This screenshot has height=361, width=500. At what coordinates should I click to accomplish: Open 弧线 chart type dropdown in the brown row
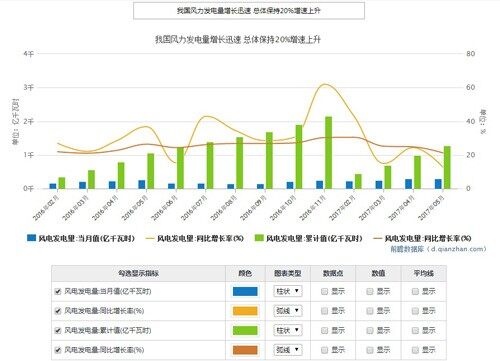click(288, 350)
